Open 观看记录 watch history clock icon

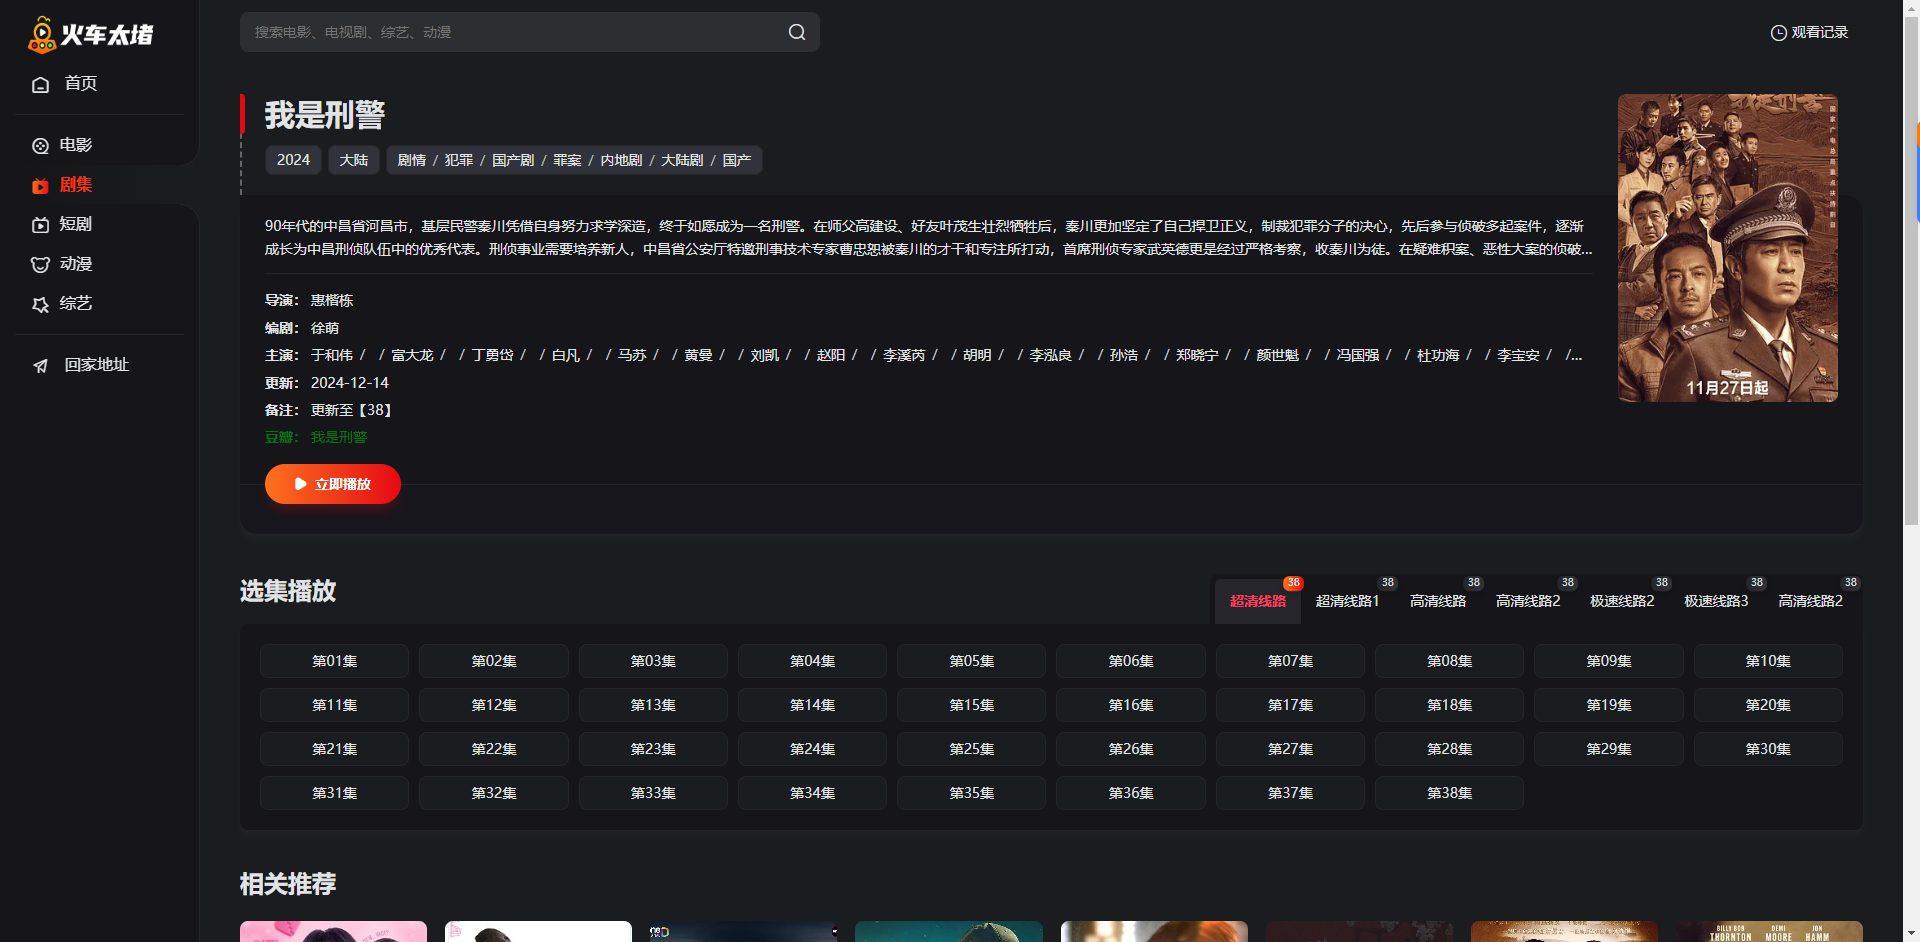(1778, 33)
